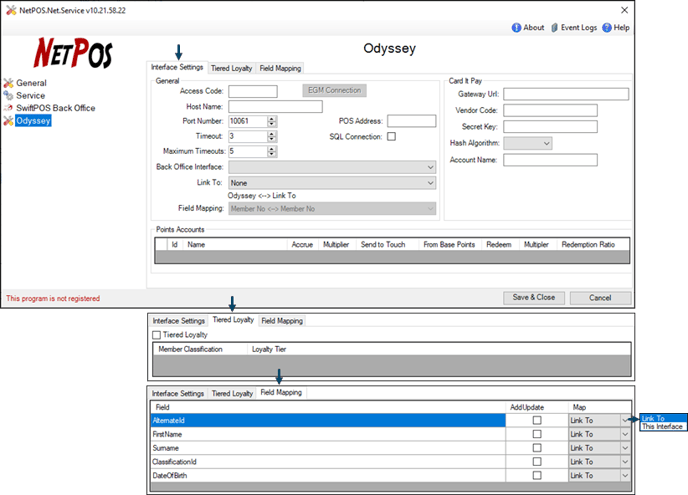
Task: Choose Link To in the open dropdown list
Action: 663,418
